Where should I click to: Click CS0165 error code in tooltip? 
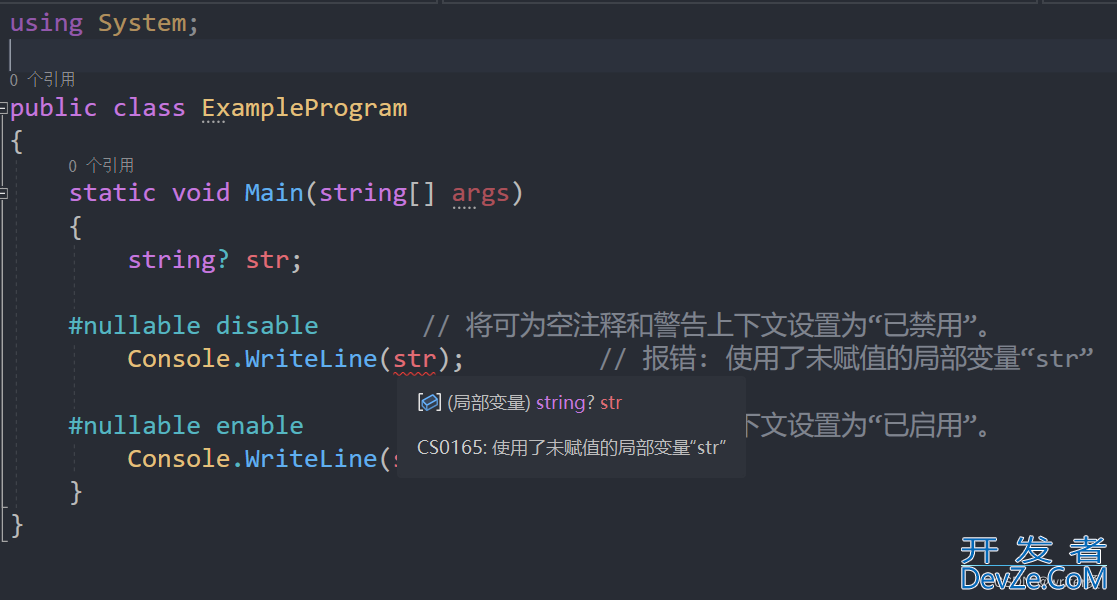coord(451,448)
